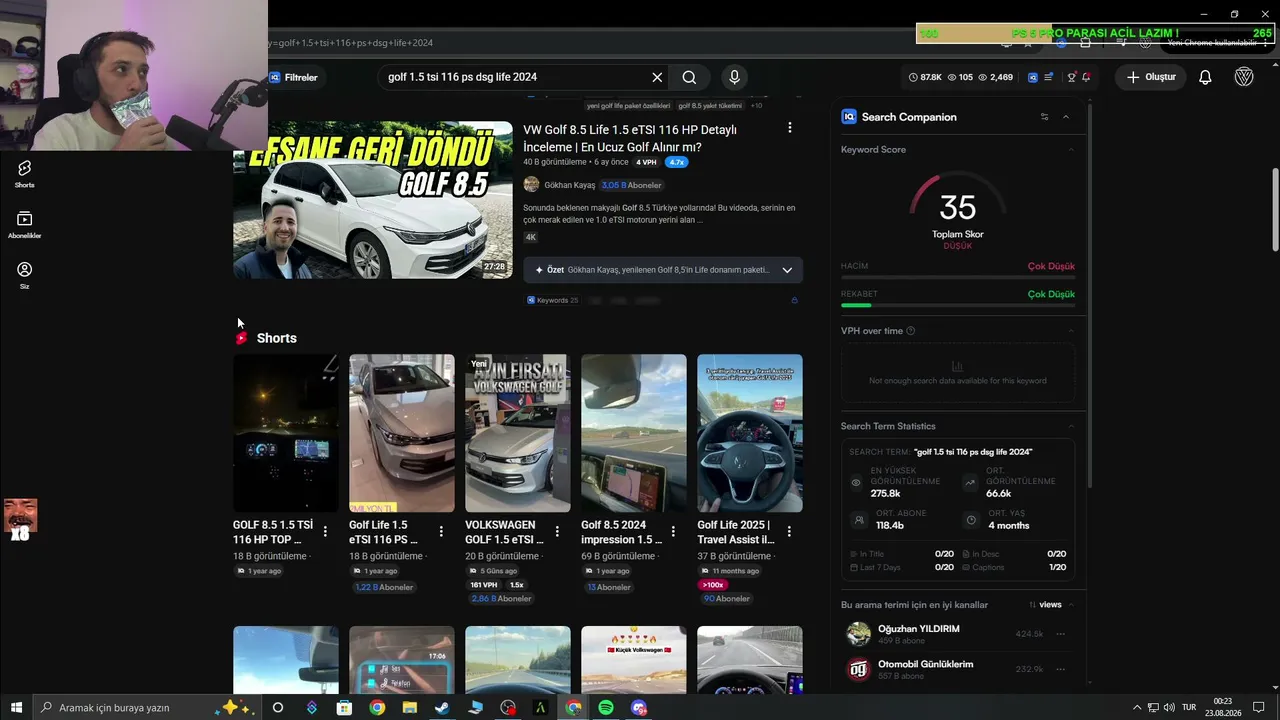Open options for 'VOLKSWAGEN GOLF 1.5 eTSI' short

click(557, 532)
